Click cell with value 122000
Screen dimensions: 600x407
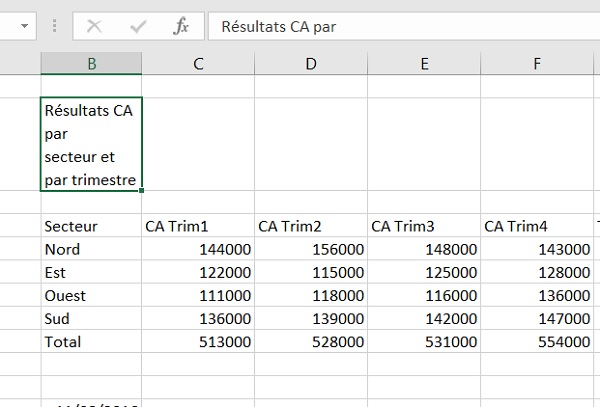click(x=198, y=272)
